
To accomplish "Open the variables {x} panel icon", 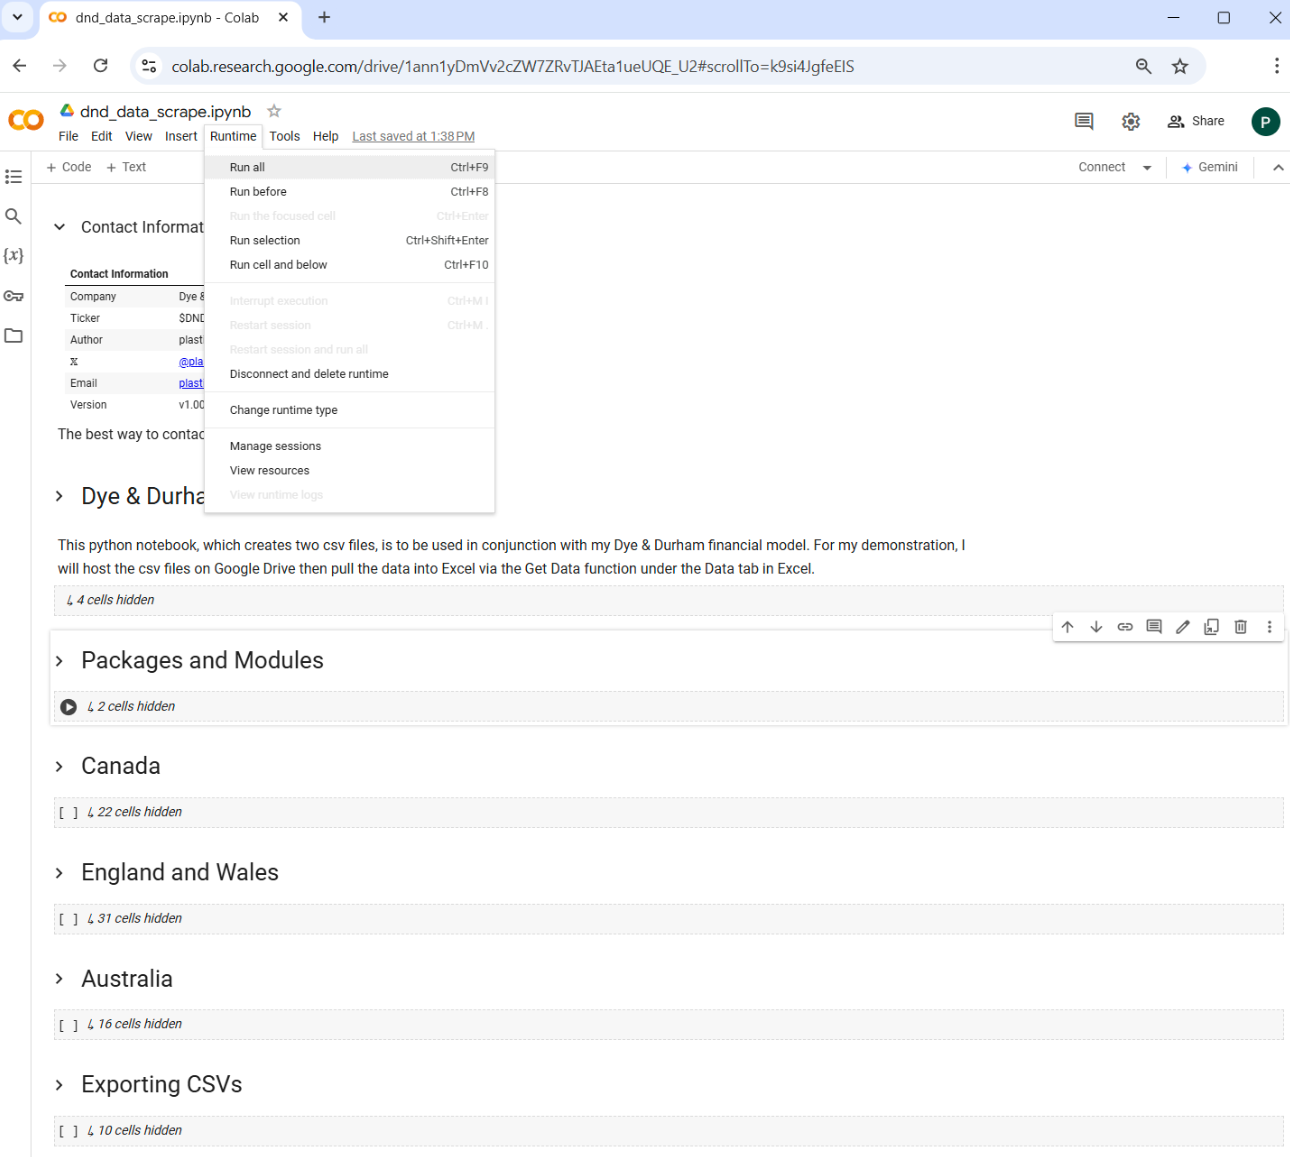I will click(x=13, y=256).
